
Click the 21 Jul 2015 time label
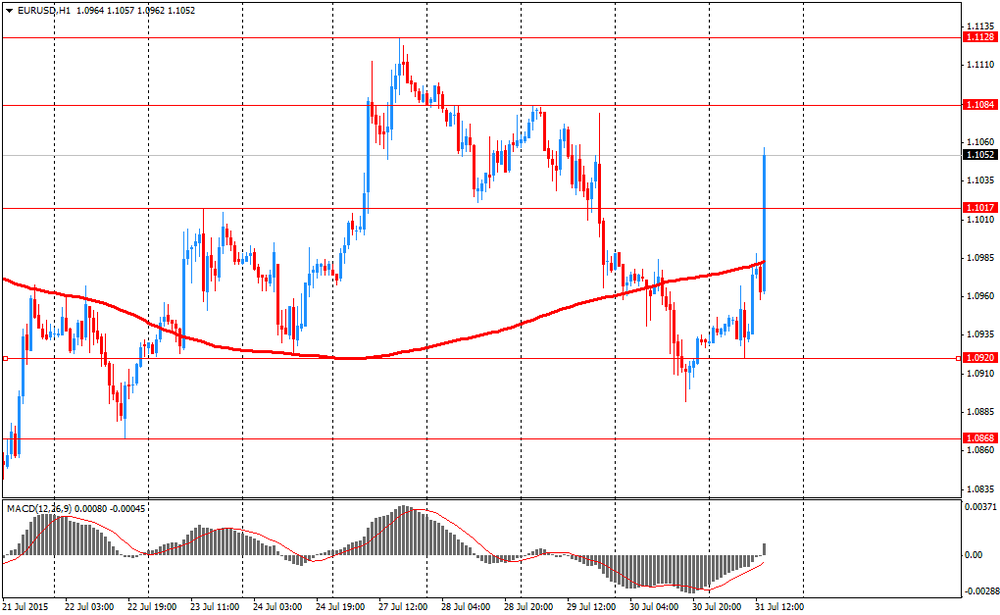click(26, 607)
